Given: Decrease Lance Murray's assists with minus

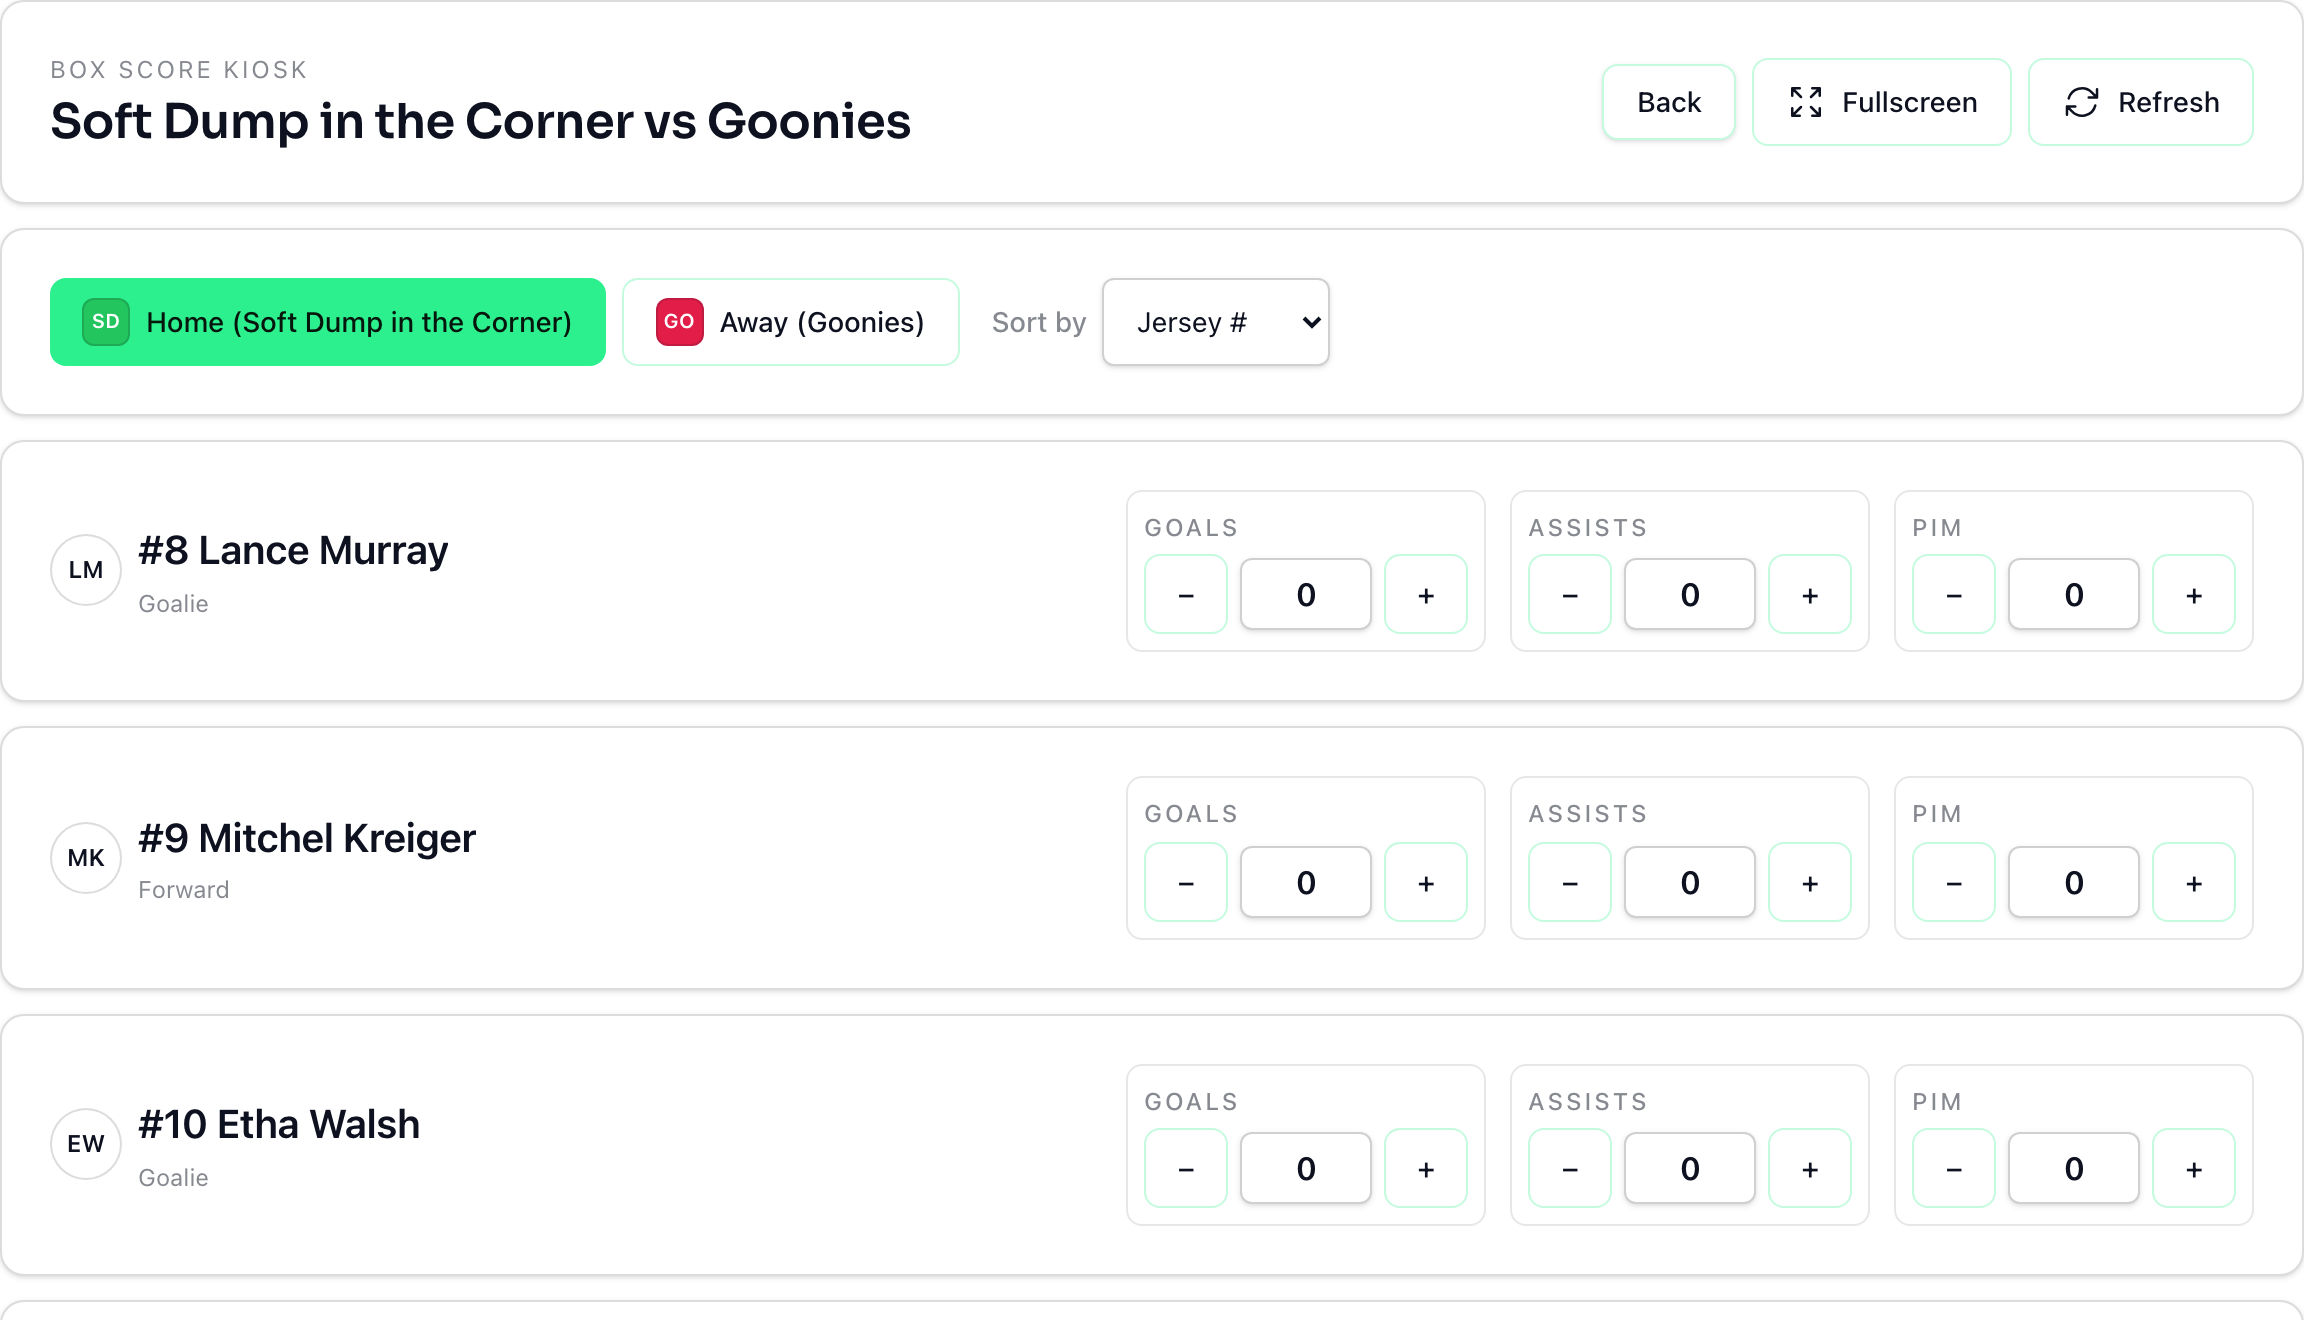Looking at the screenshot, I should coord(1570,595).
